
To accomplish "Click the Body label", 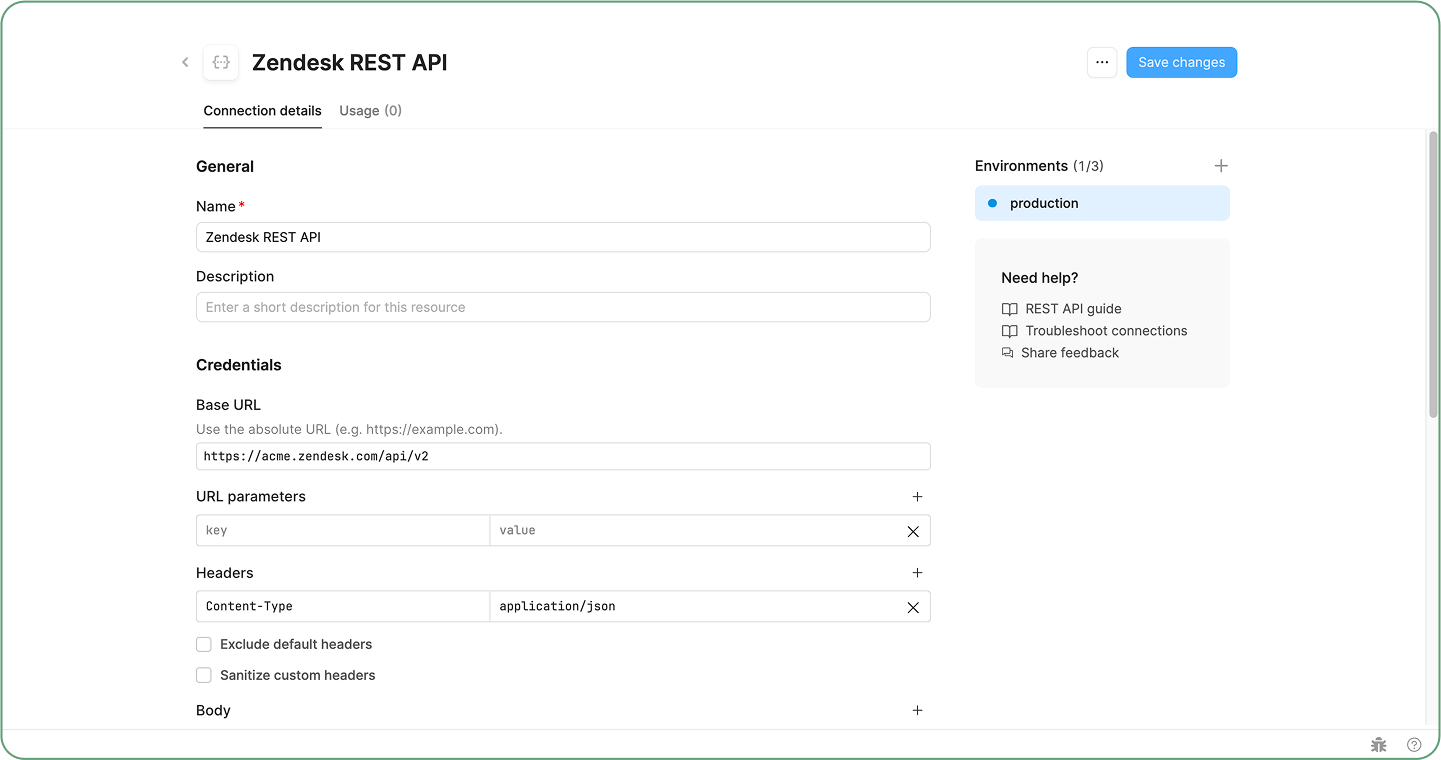I will 213,711.
